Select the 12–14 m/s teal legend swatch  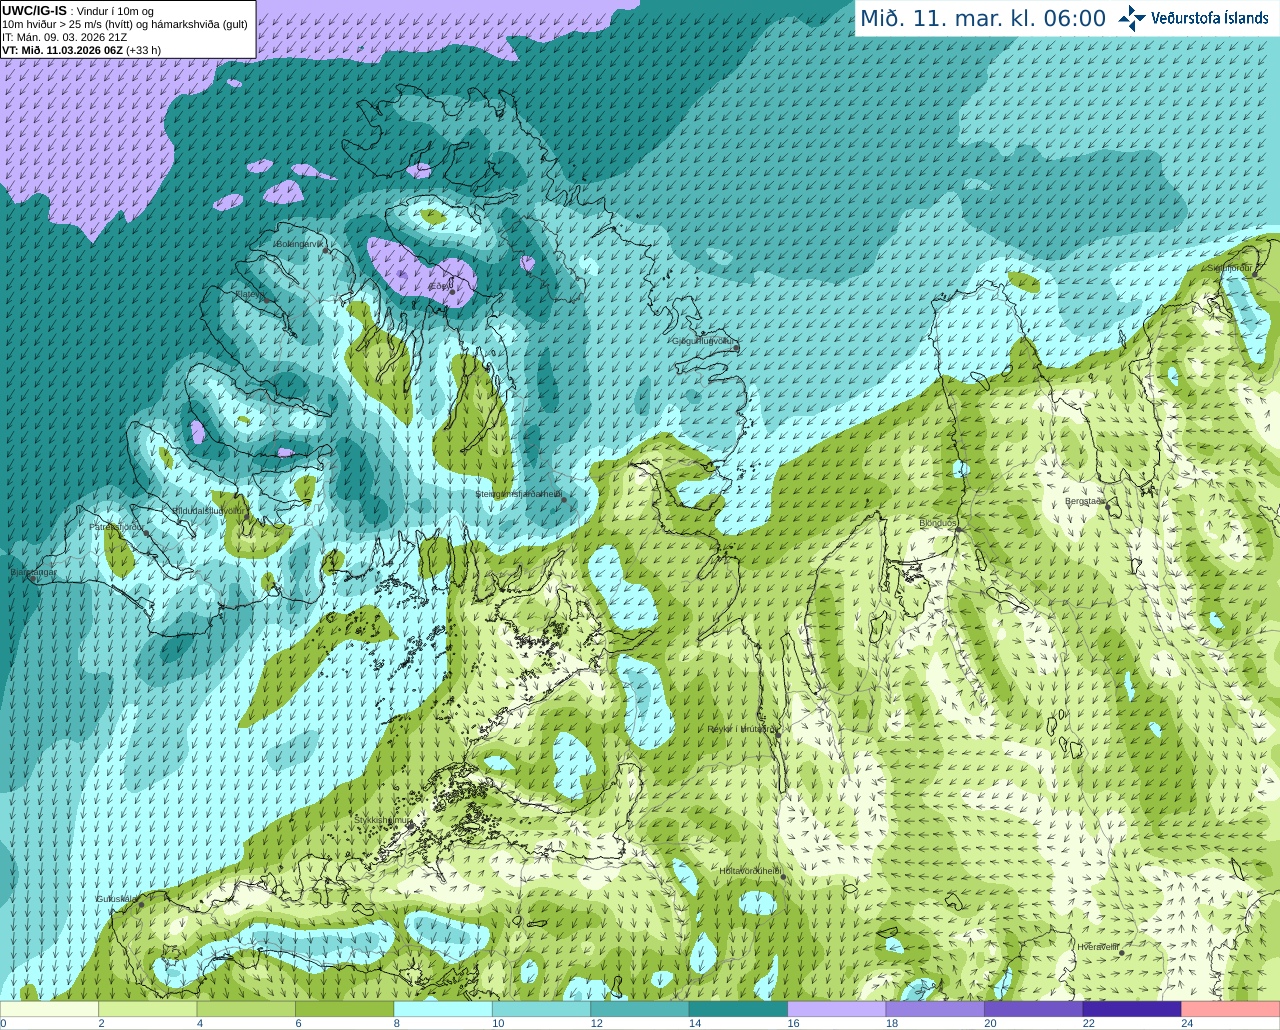point(640,1009)
